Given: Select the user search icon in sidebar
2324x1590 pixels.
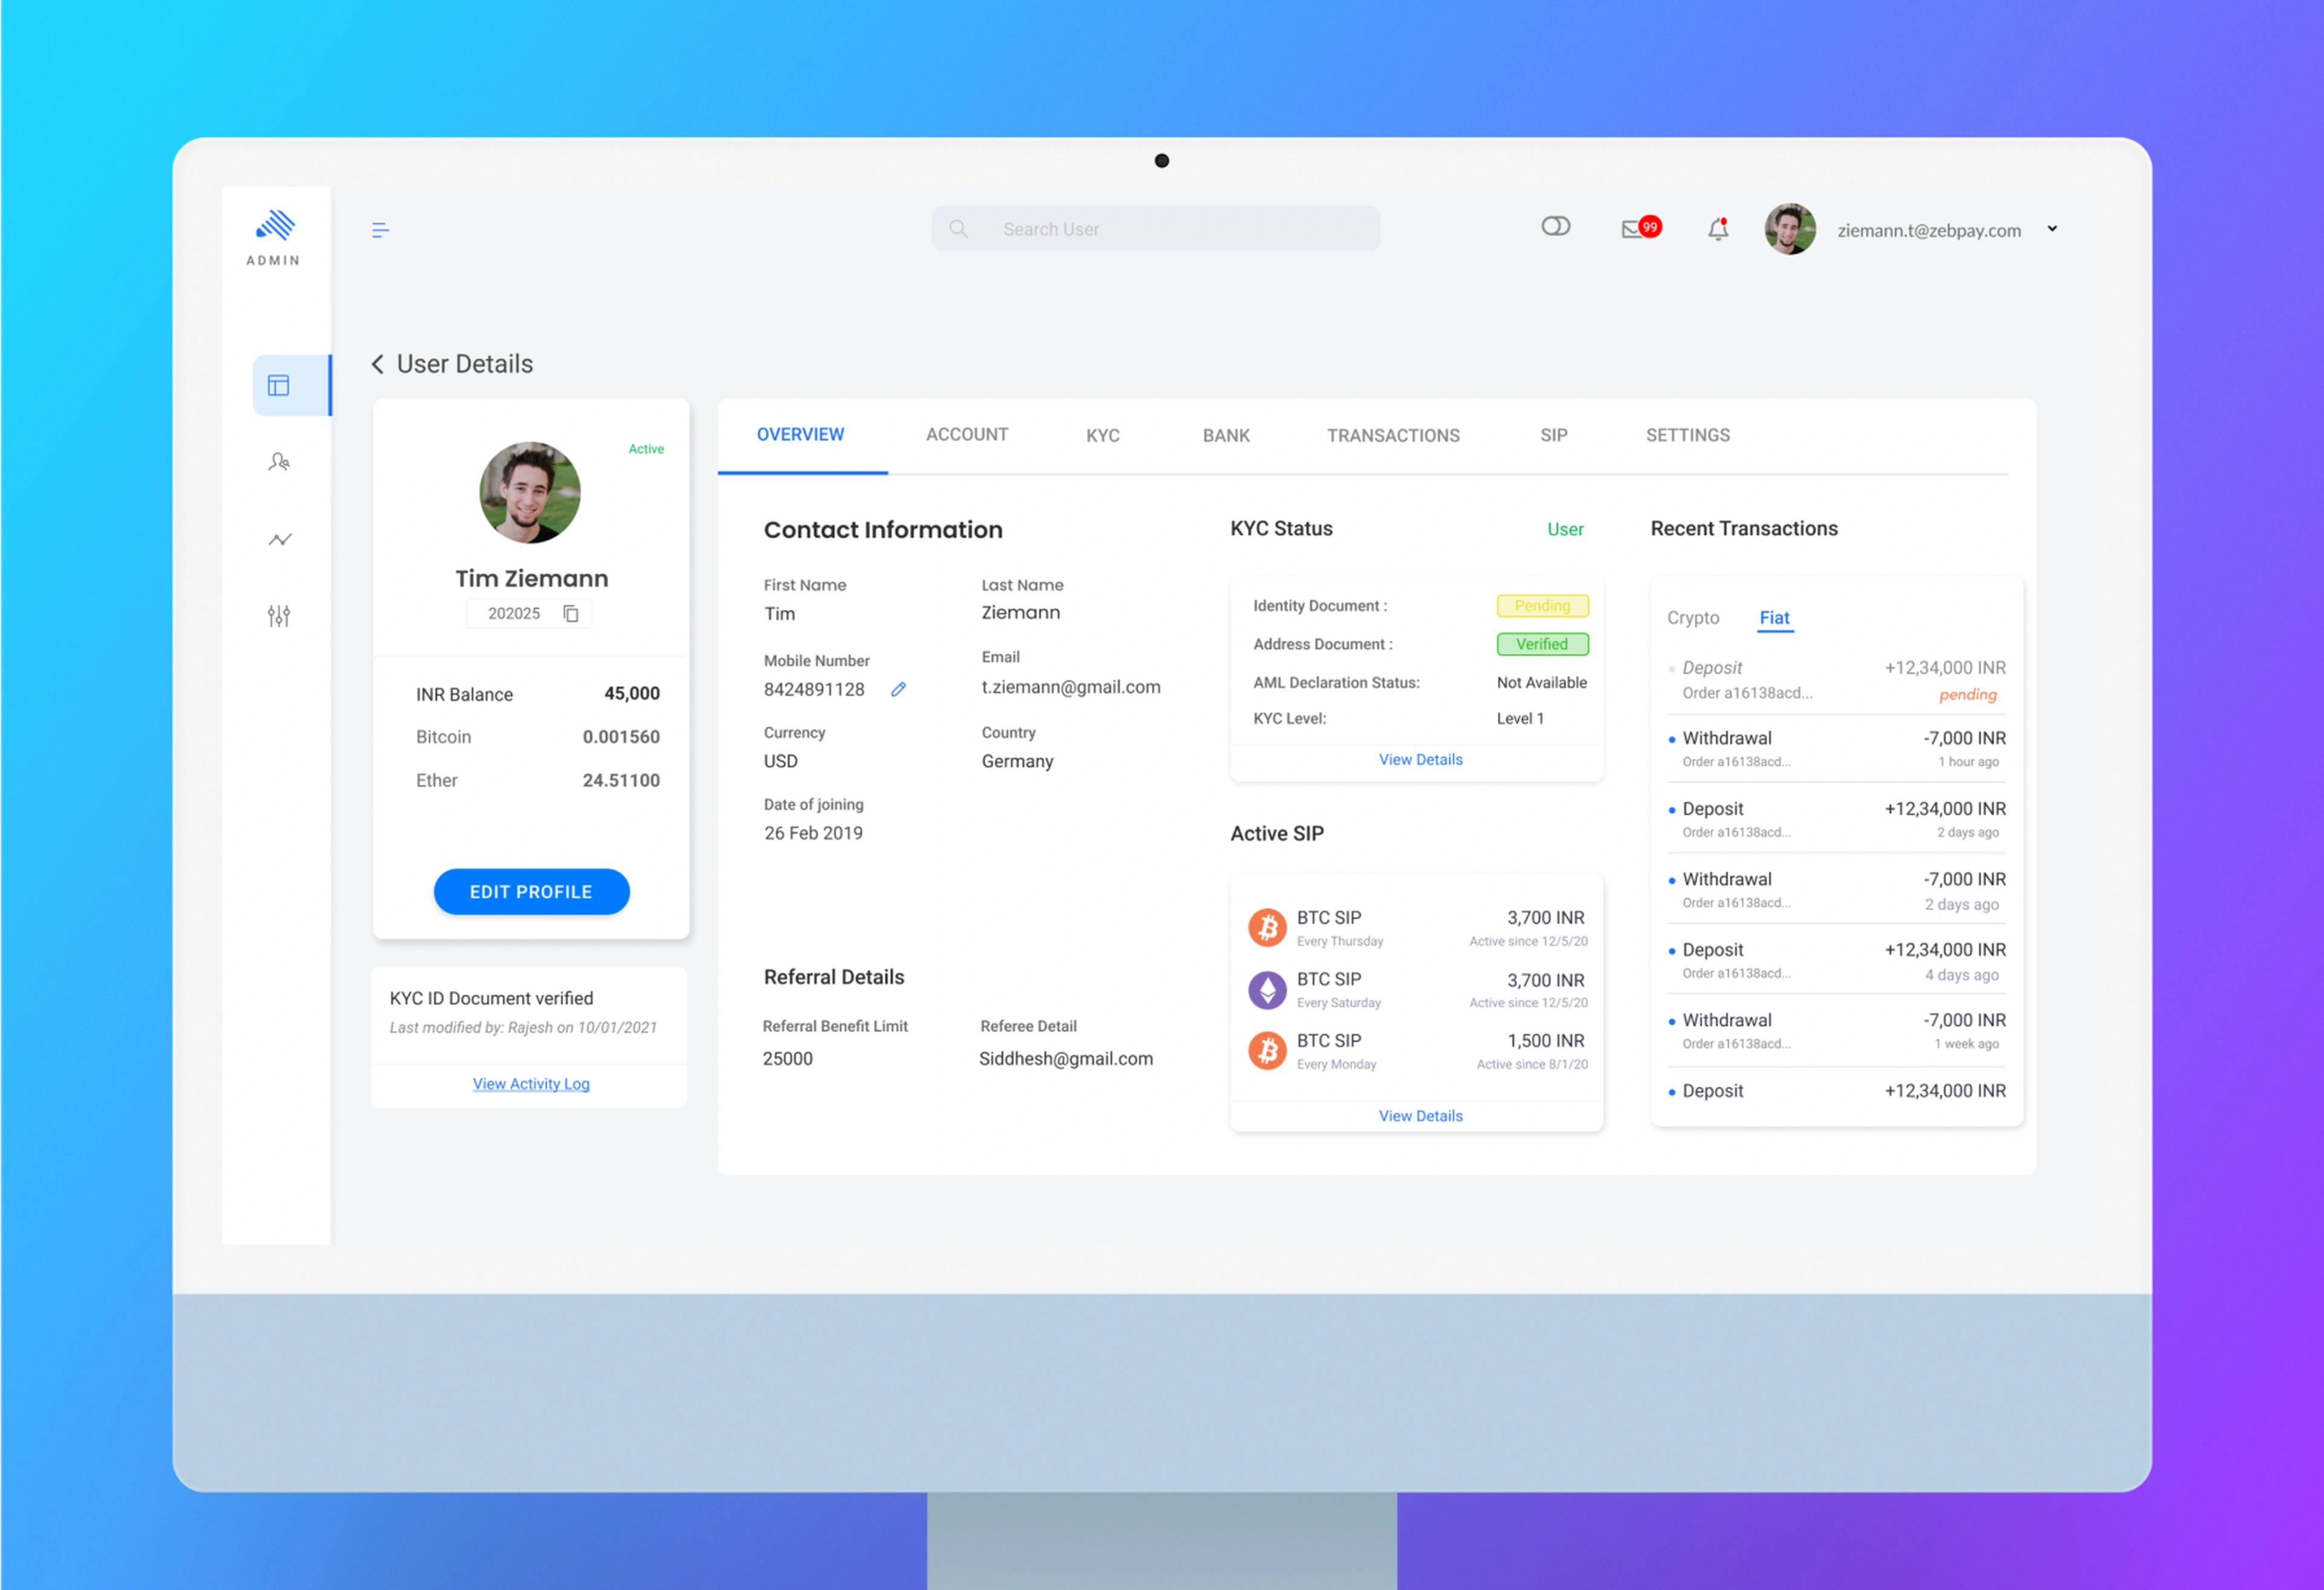Looking at the screenshot, I should pos(278,461).
